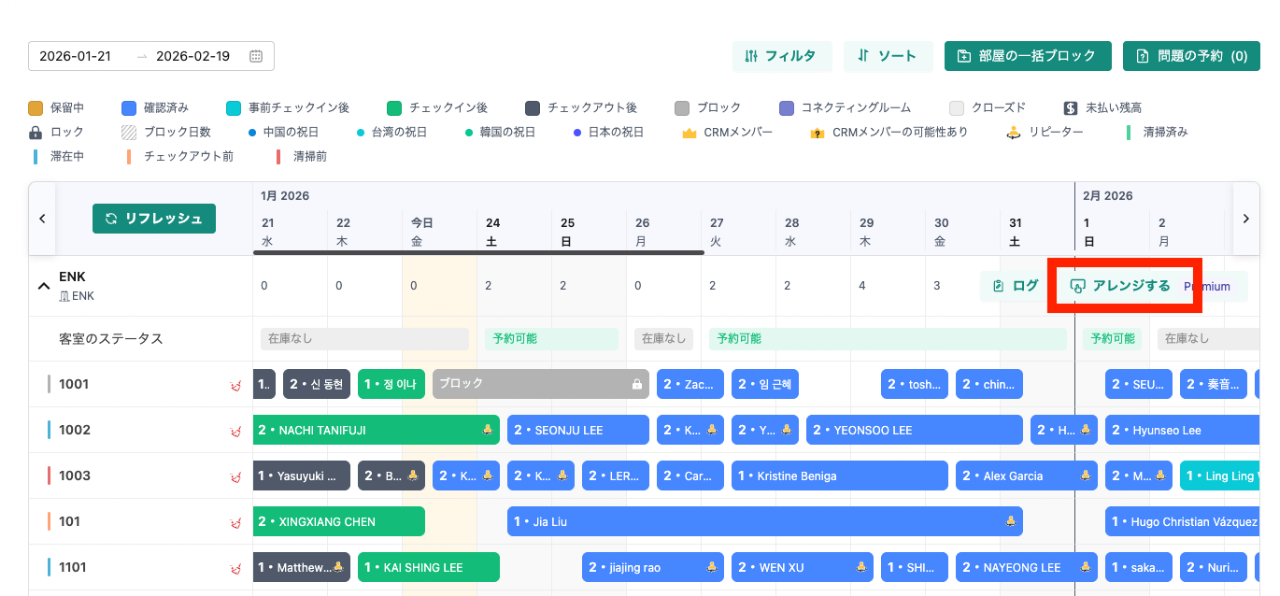
Task: Click the red icon beside room 1003
Action: tap(237, 477)
